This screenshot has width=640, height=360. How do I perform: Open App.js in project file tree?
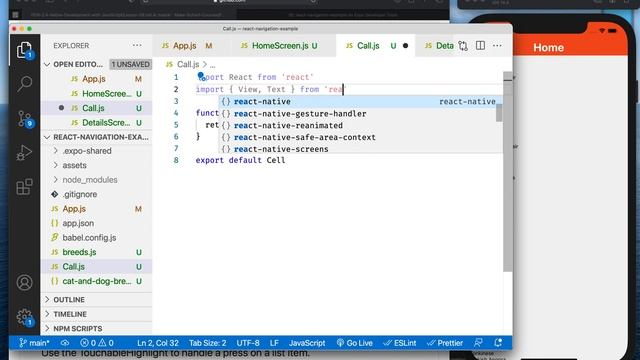(x=96, y=209)
